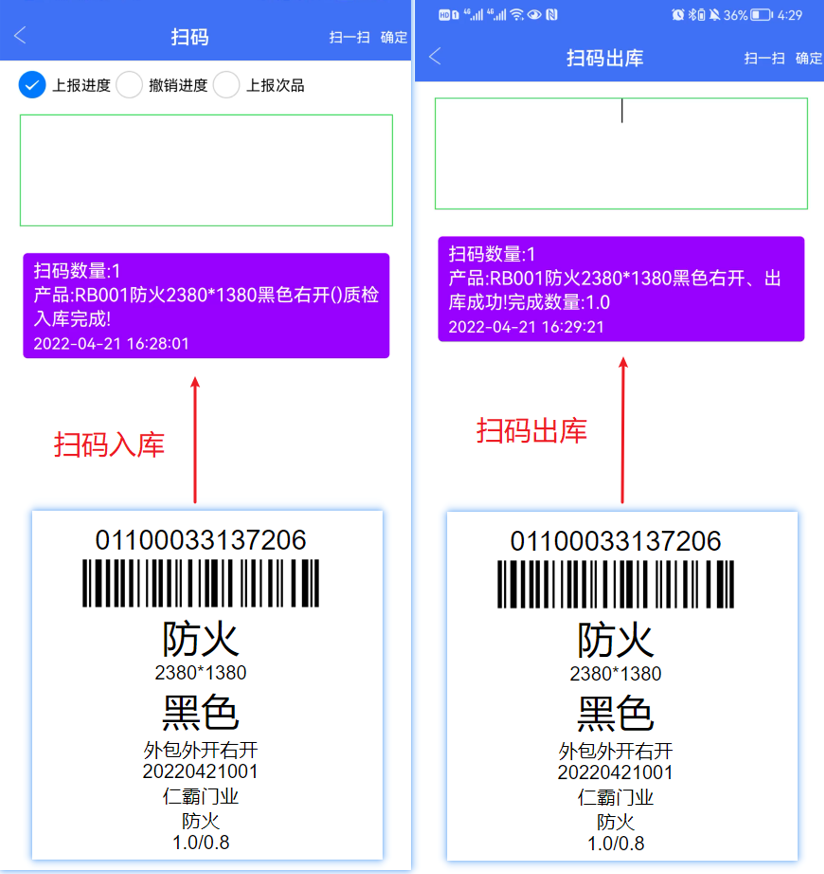Screen dimensions: 824x874
Task: Tap the NFC status icon
Action: point(551,15)
